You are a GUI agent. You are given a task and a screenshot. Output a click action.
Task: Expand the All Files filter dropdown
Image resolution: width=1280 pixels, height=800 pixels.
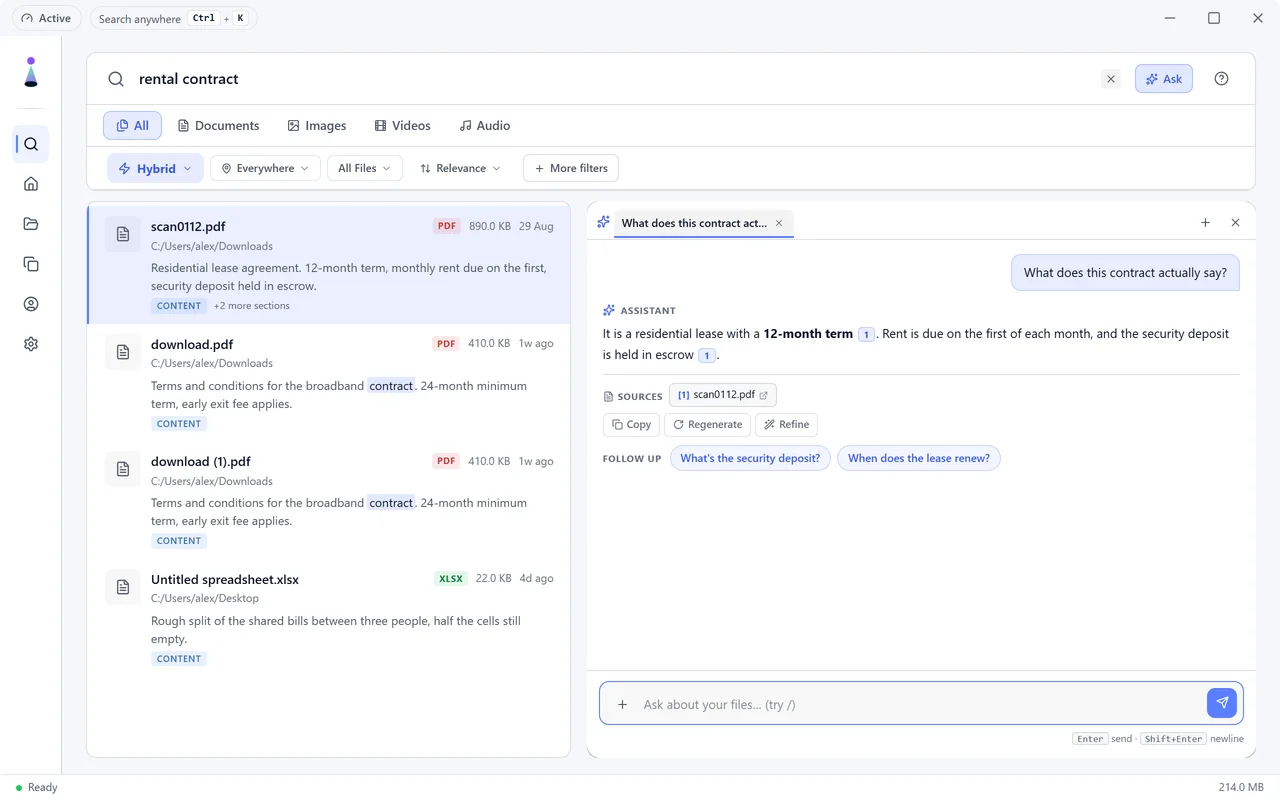[365, 168]
